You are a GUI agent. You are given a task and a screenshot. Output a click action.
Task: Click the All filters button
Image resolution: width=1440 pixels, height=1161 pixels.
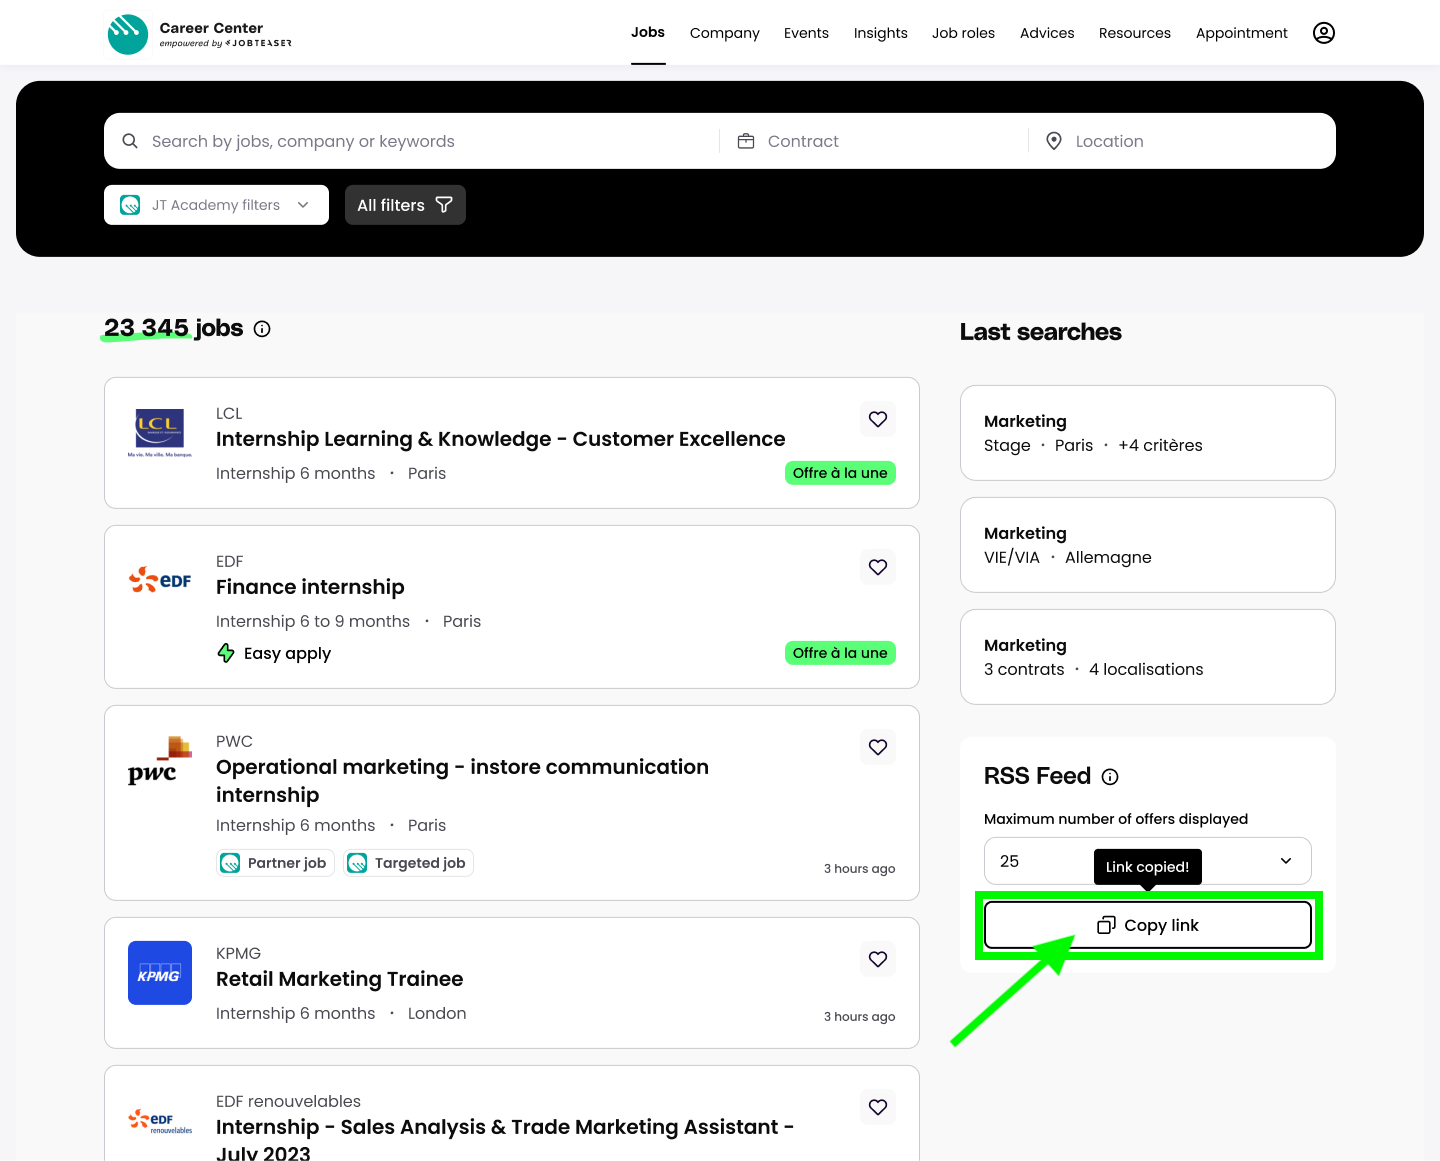pos(405,205)
